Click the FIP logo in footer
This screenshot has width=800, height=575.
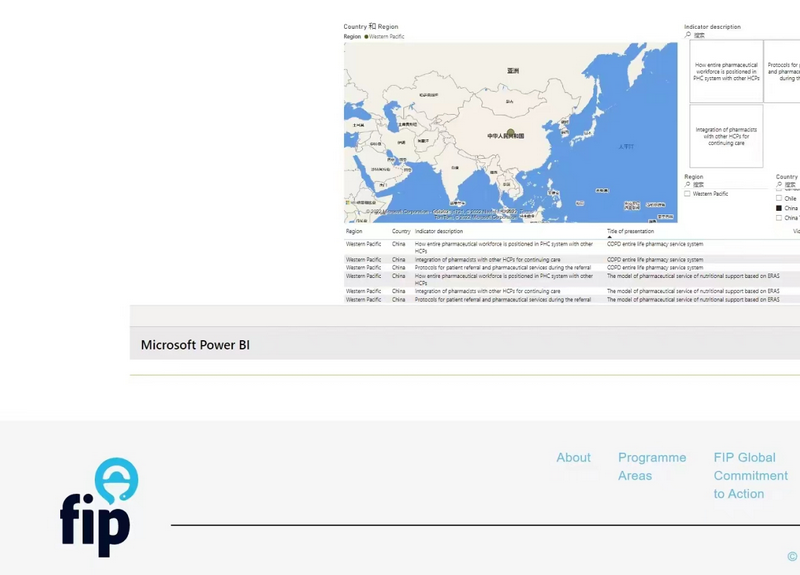[x=98, y=507]
